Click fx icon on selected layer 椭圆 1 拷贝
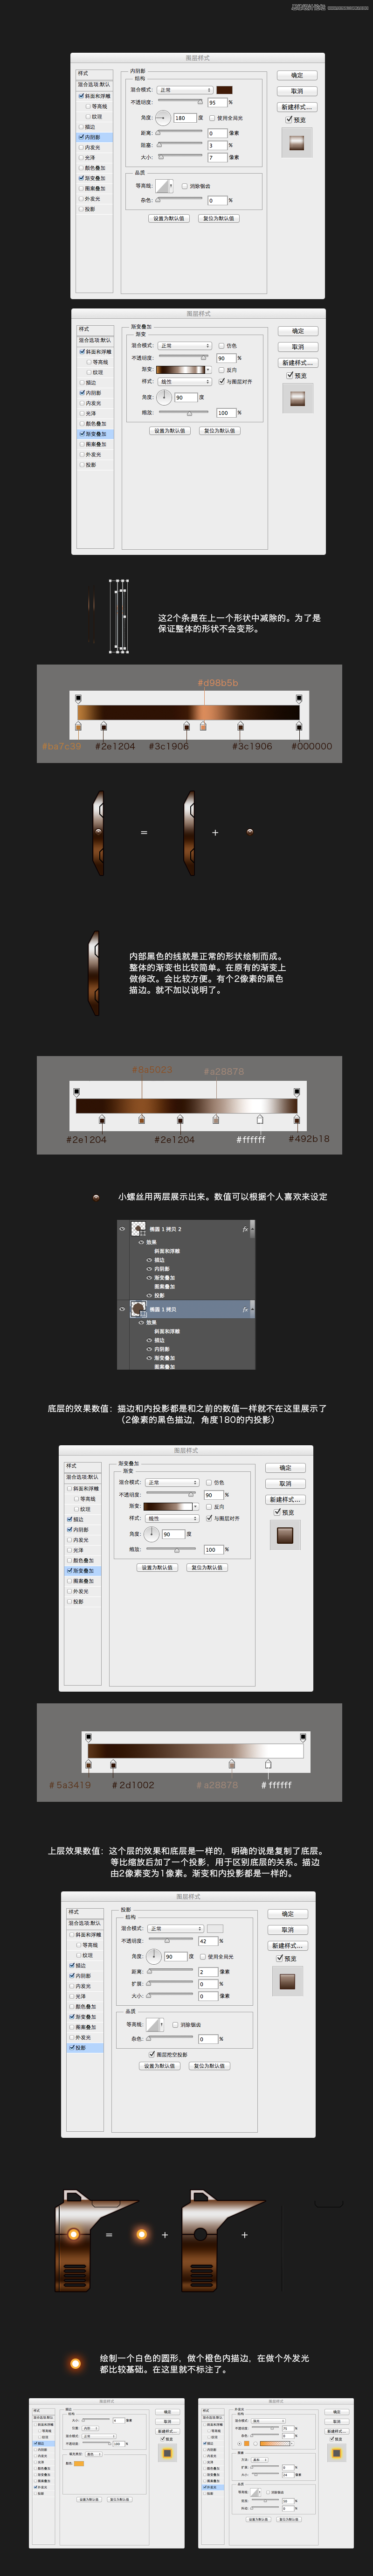 [246, 1309]
